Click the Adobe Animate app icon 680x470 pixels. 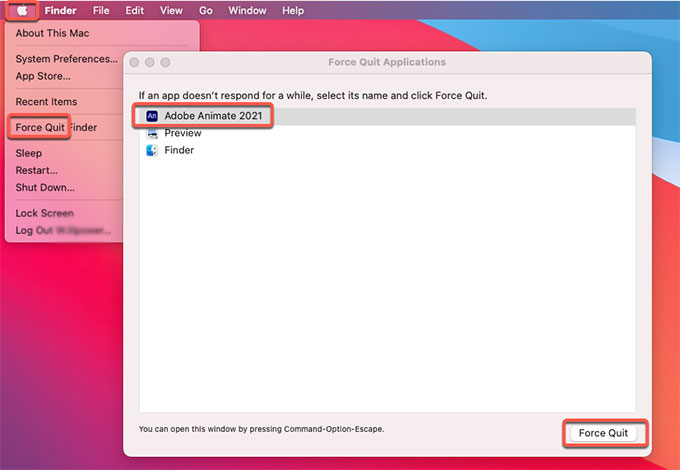click(152, 116)
